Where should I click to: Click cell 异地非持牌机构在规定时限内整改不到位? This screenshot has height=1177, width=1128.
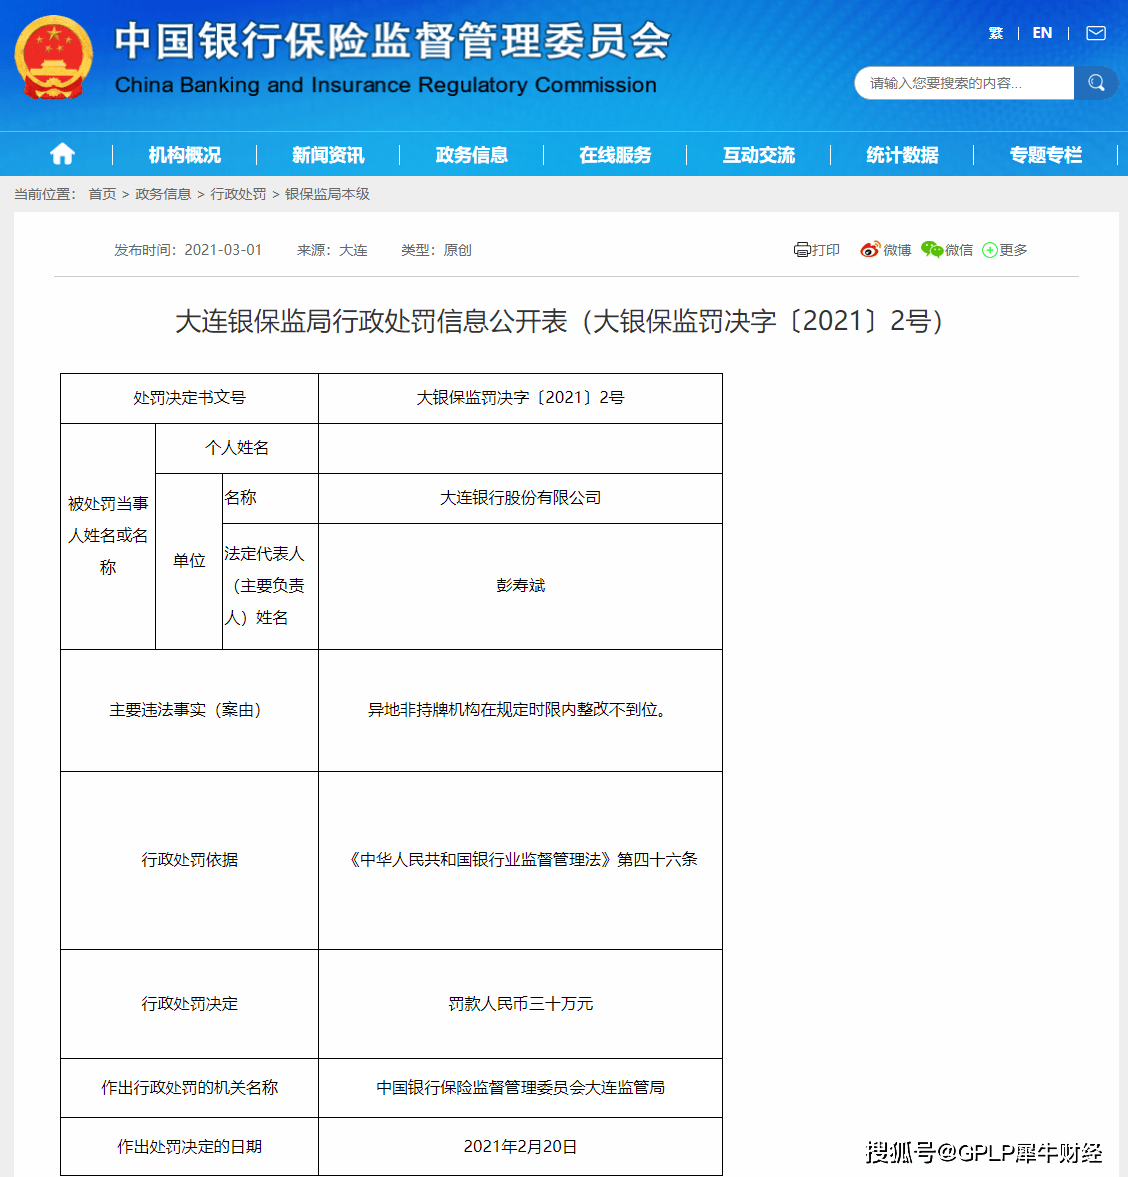520,710
